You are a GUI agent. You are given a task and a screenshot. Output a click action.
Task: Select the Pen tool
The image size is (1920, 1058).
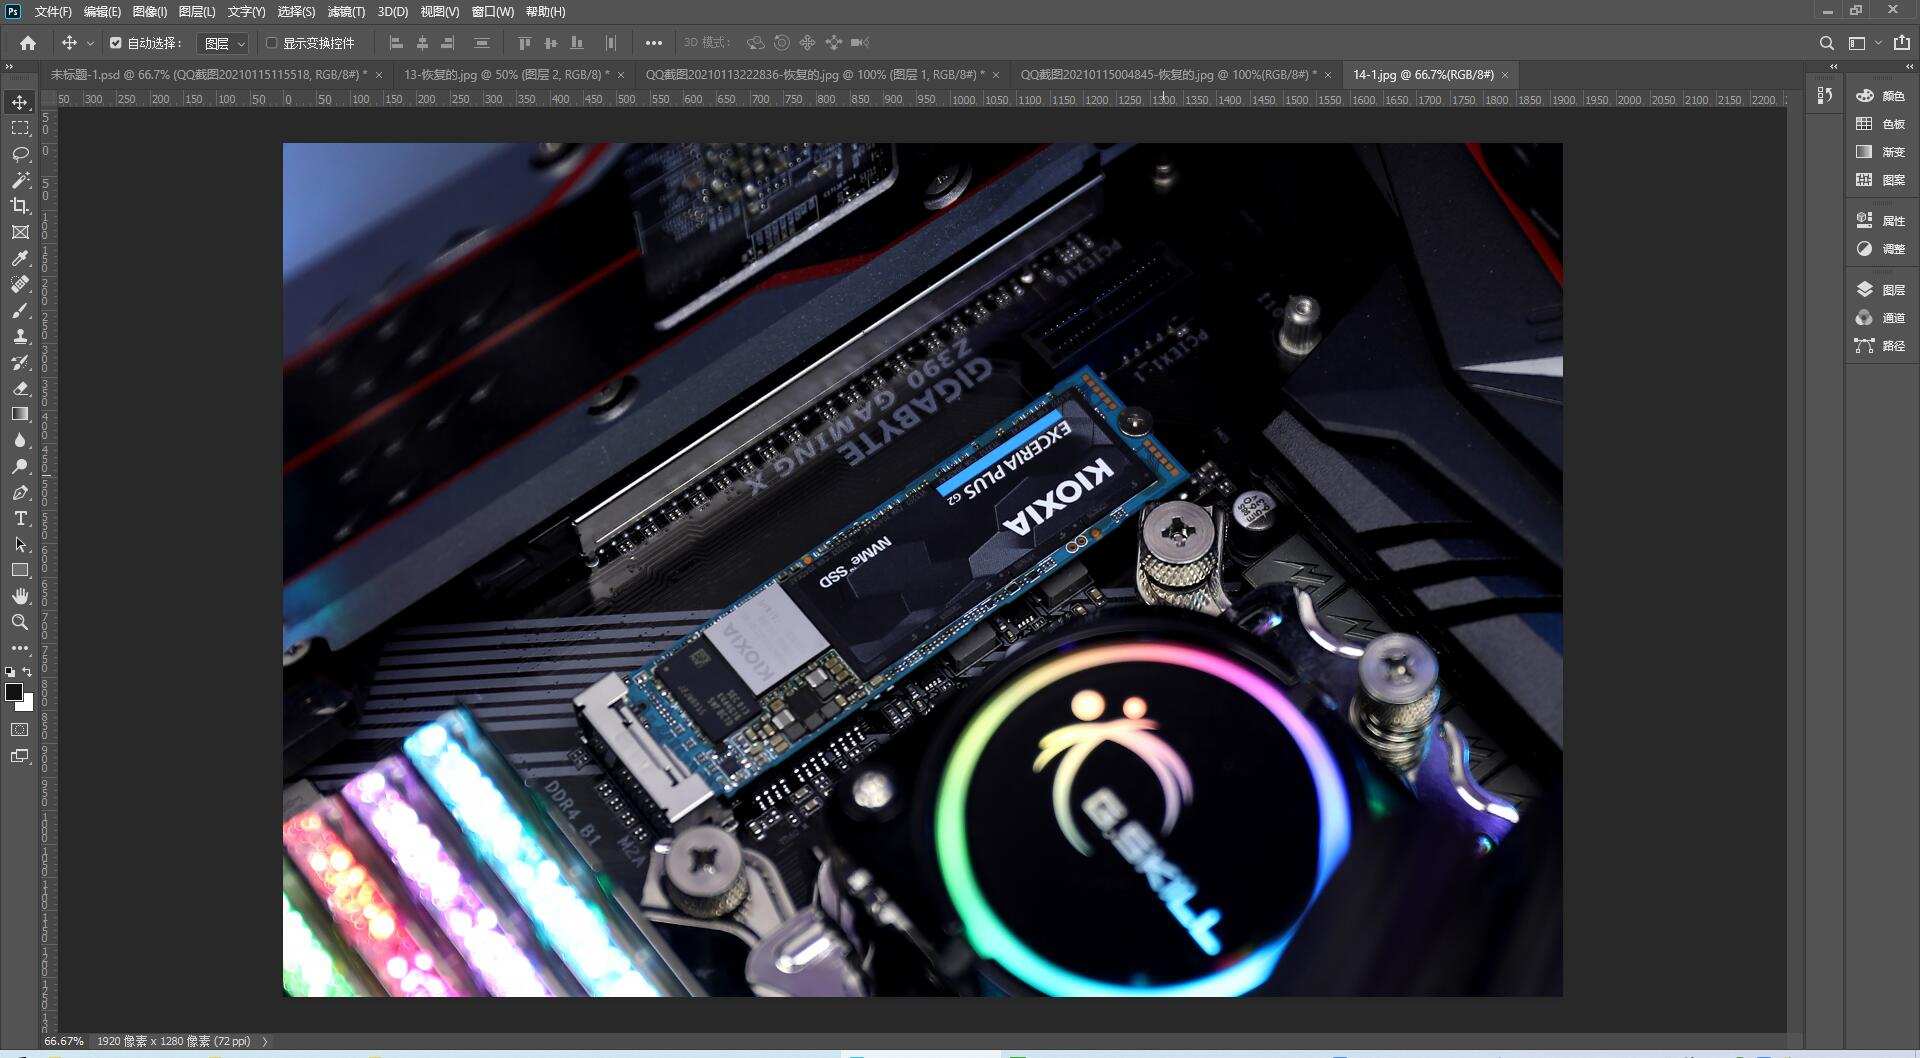point(20,492)
